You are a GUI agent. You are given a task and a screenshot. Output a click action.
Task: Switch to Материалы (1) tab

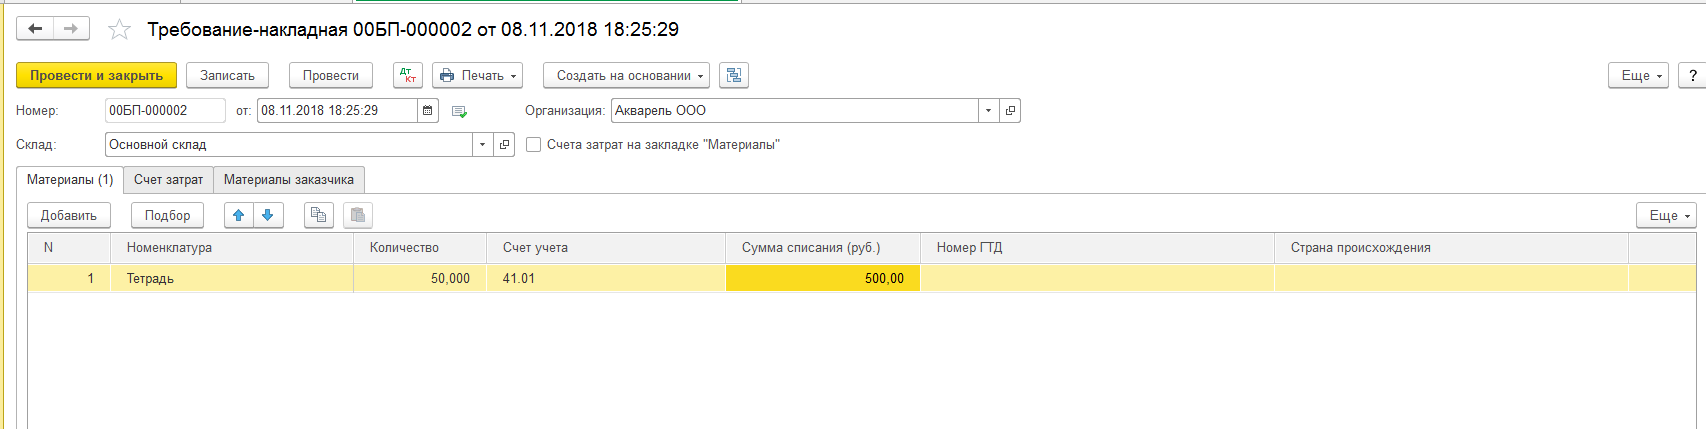coord(70,180)
